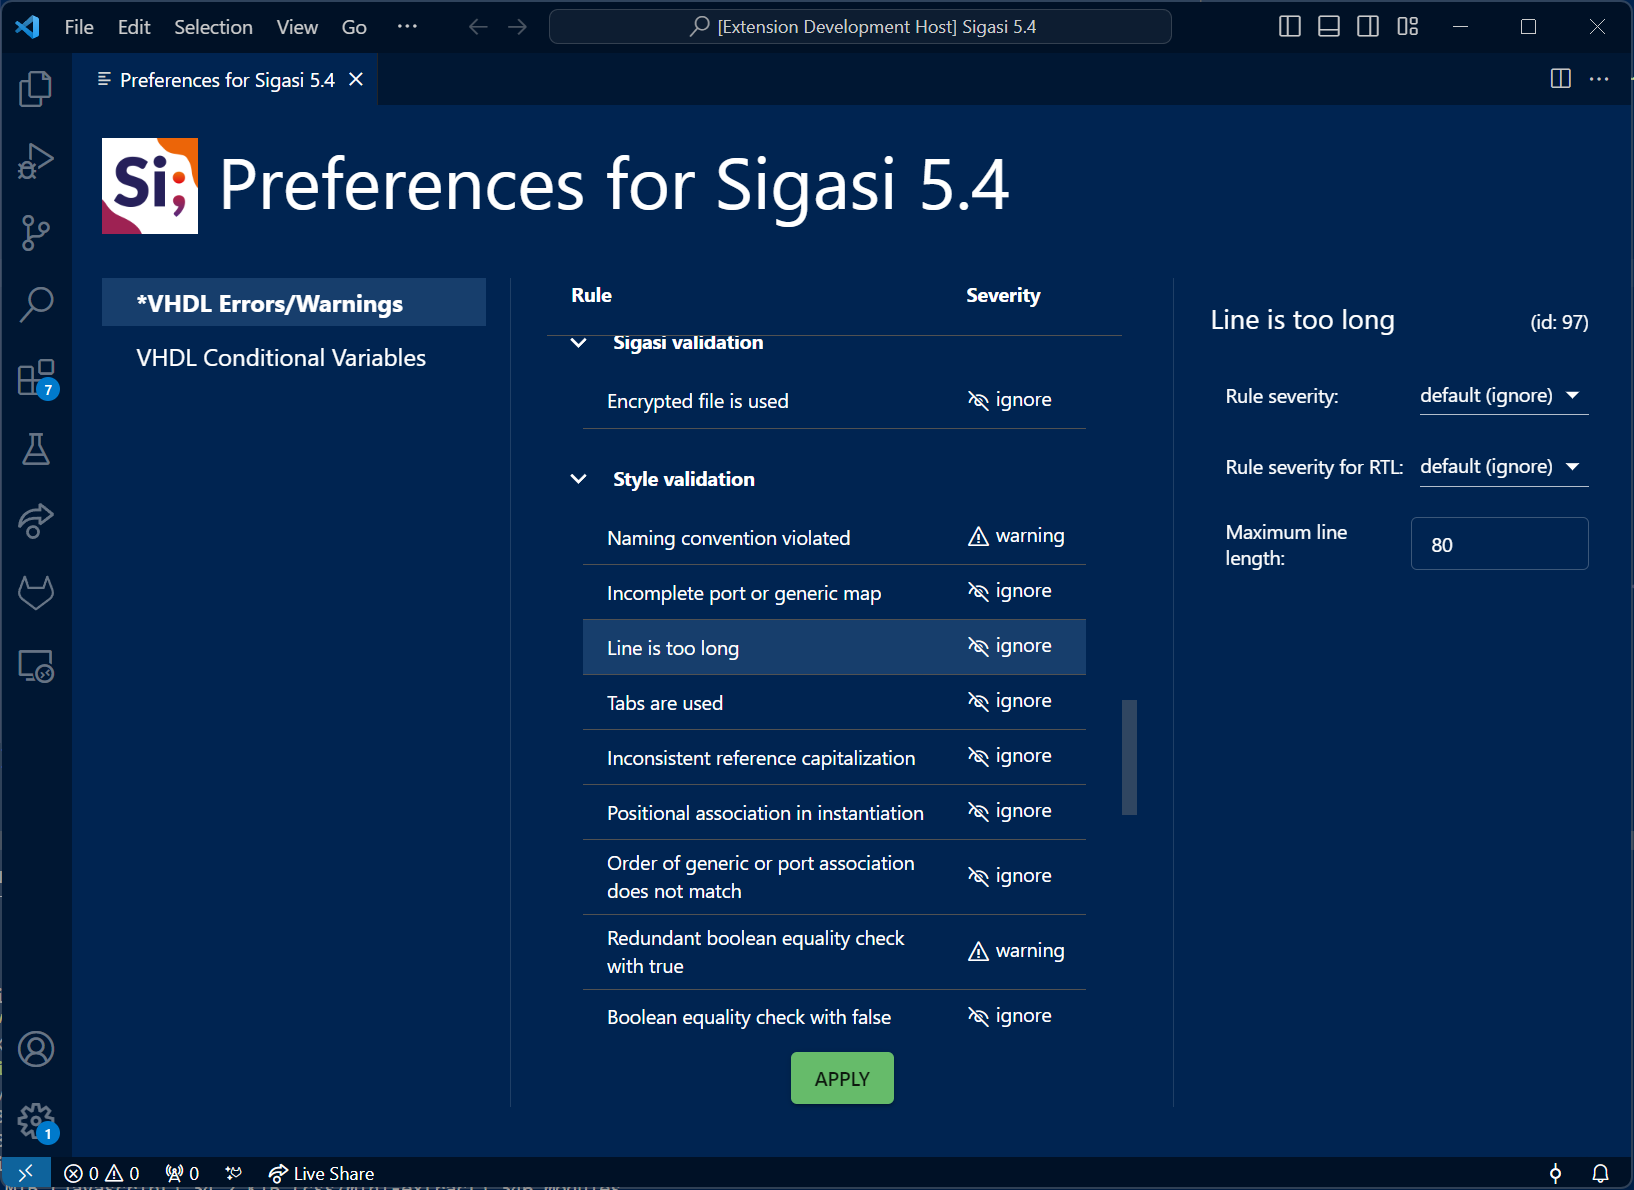Open the File menu
Viewport: 1634px width, 1190px height.
pos(79,27)
